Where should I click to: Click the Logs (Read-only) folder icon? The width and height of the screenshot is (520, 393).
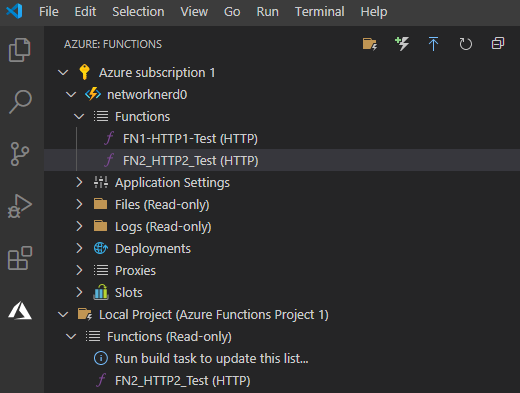[100, 226]
